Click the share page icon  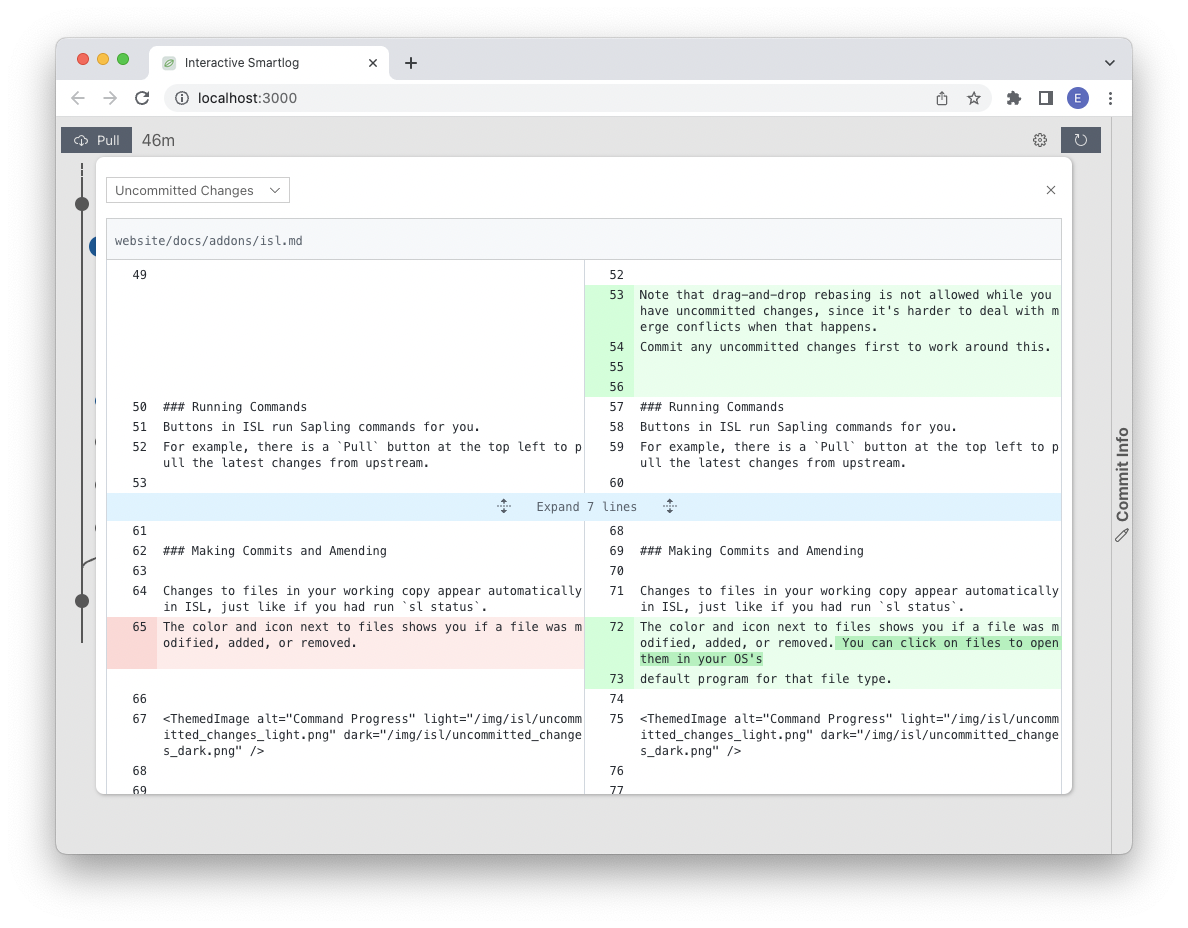942,98
